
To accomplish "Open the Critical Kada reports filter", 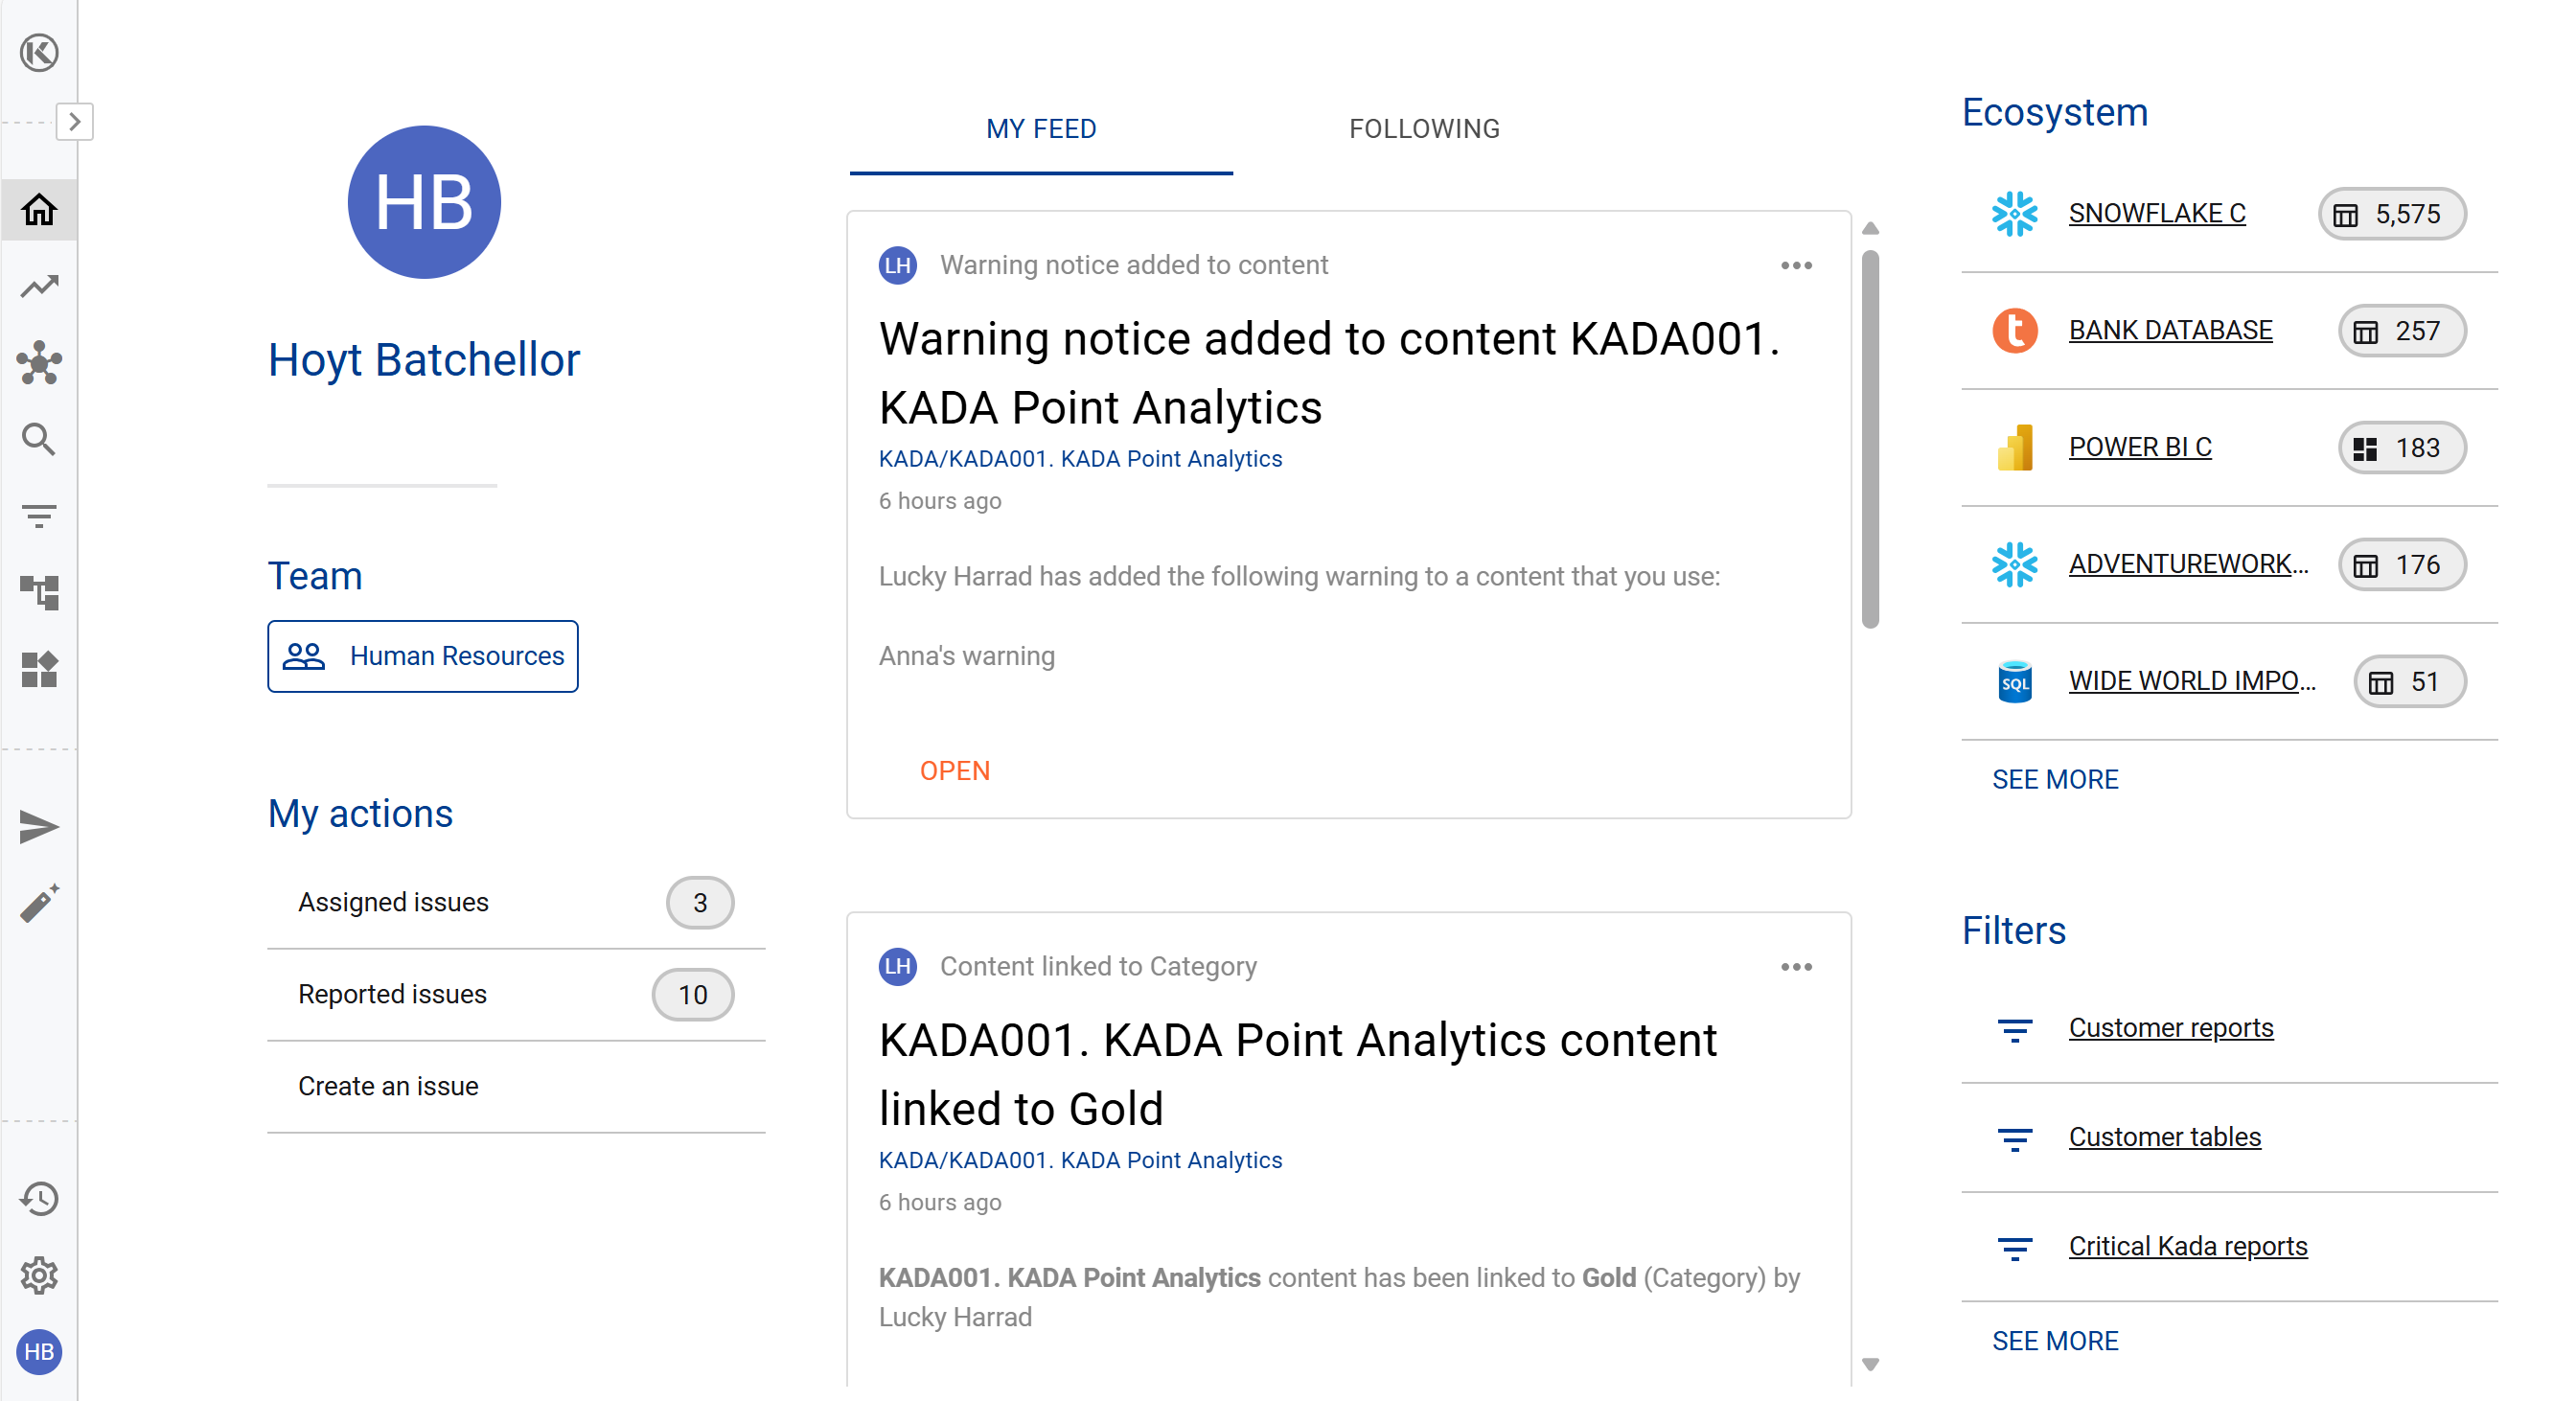I will point(2187,1246).
